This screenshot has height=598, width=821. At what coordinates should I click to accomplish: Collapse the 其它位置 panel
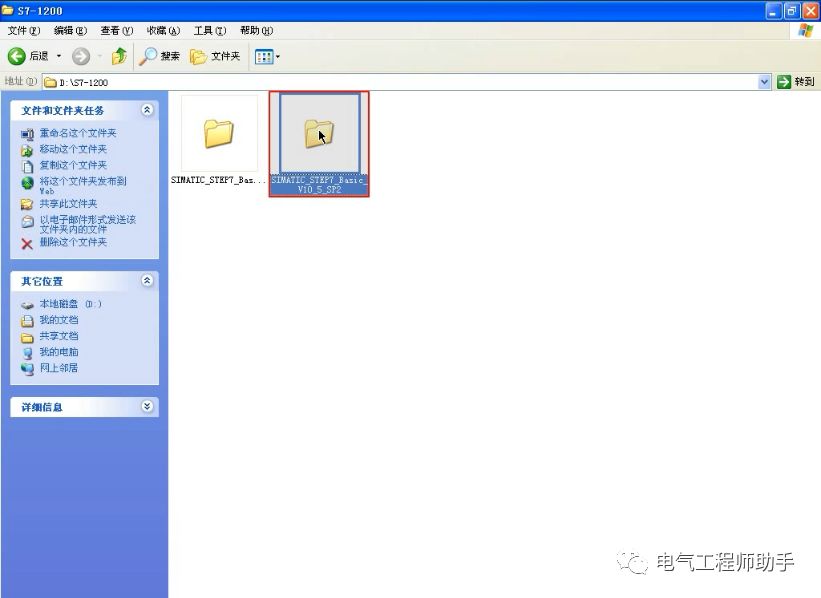(147, 281)
